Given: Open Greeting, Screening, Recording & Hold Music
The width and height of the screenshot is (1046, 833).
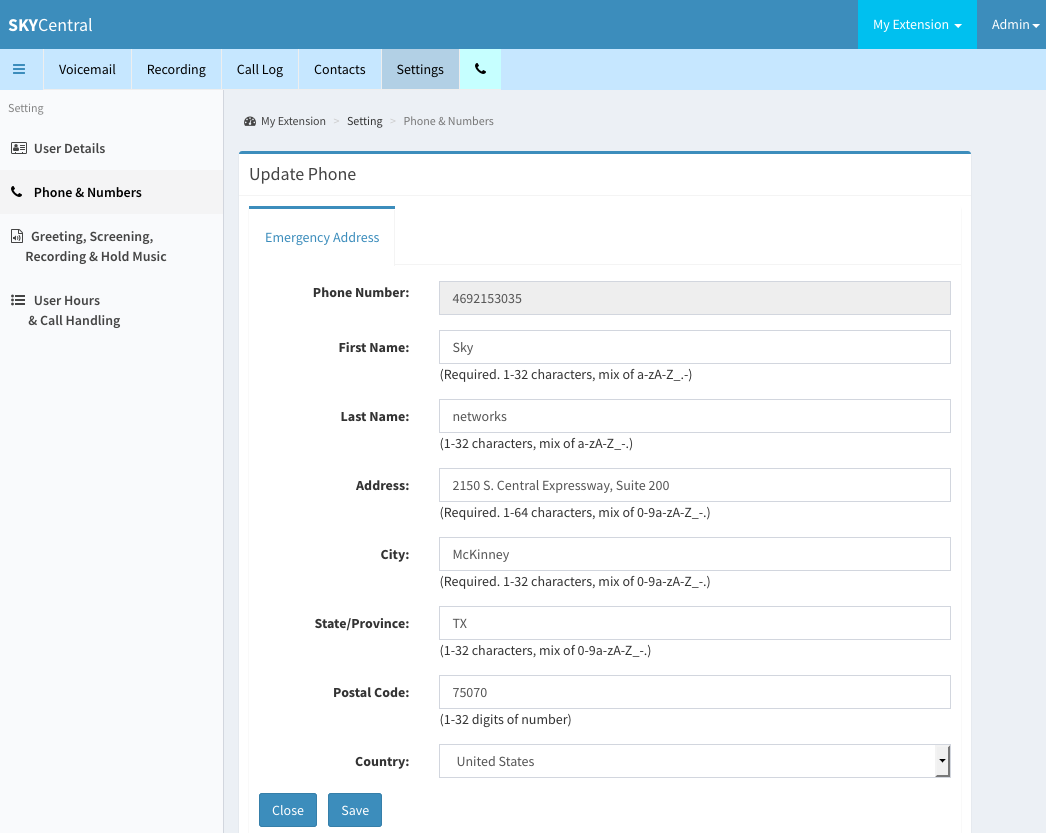Looking at the screenshot, I should [x=111, y=246].
